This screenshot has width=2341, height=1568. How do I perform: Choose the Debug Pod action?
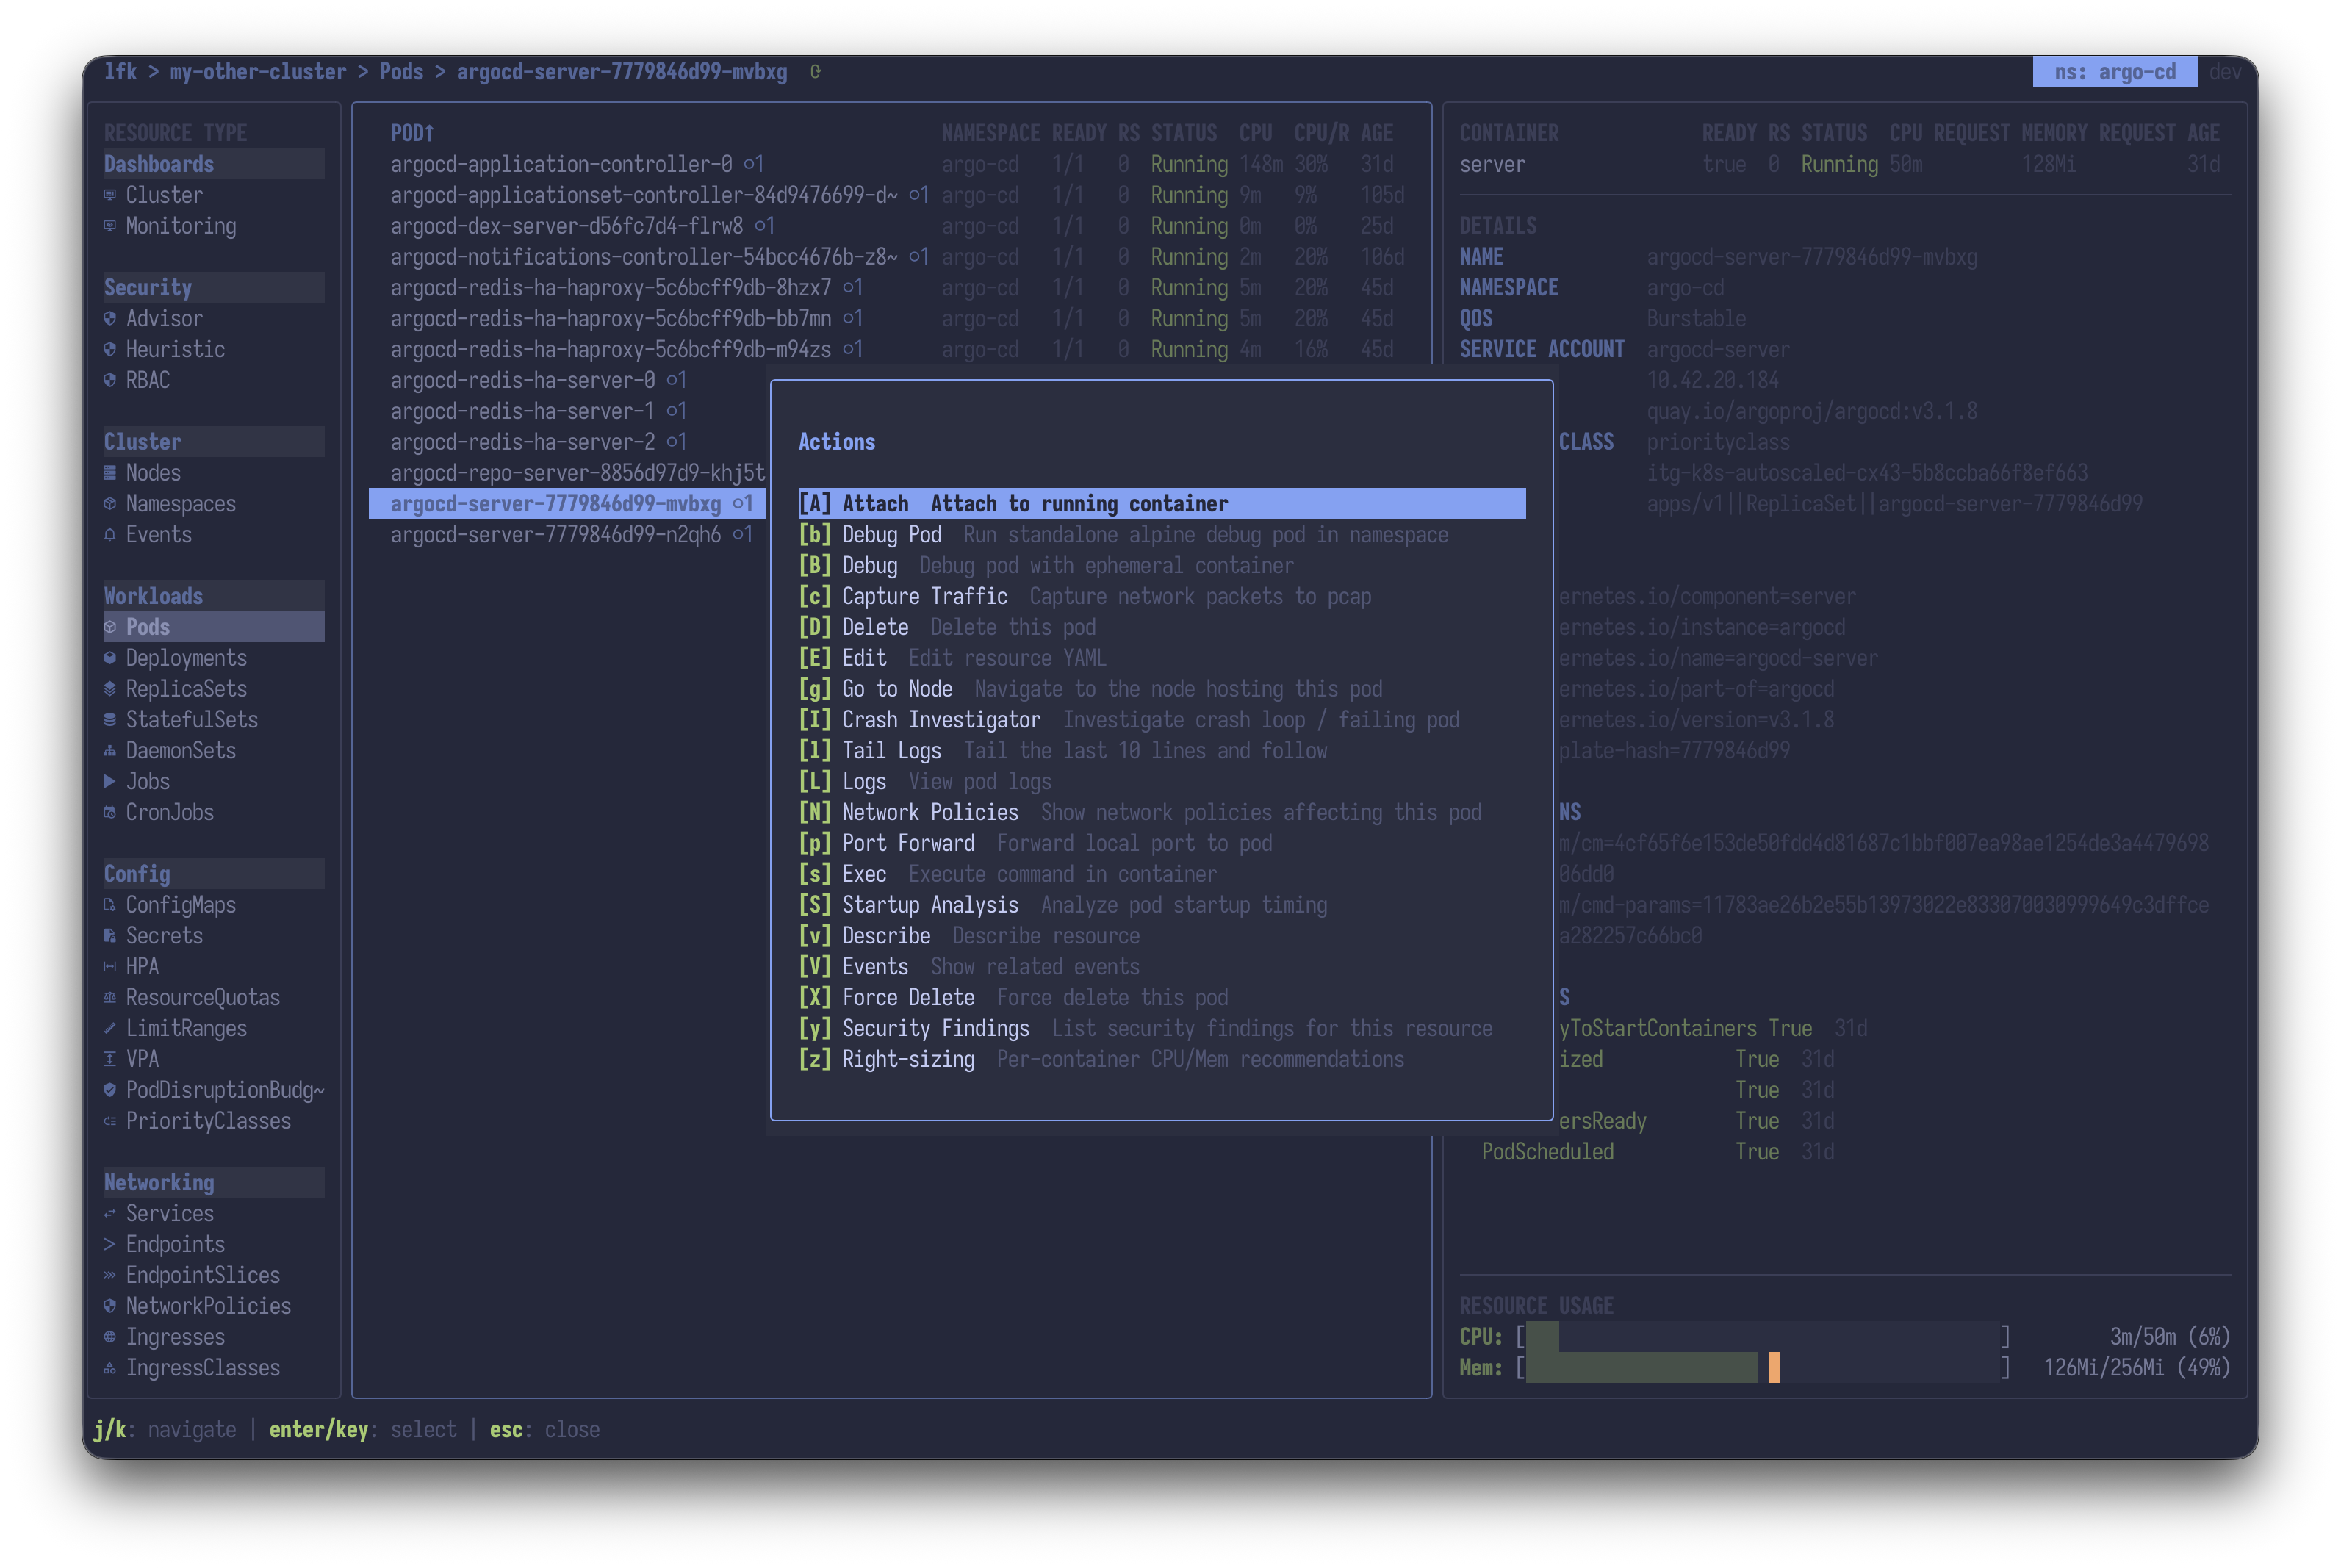(x=1162, y=535)
